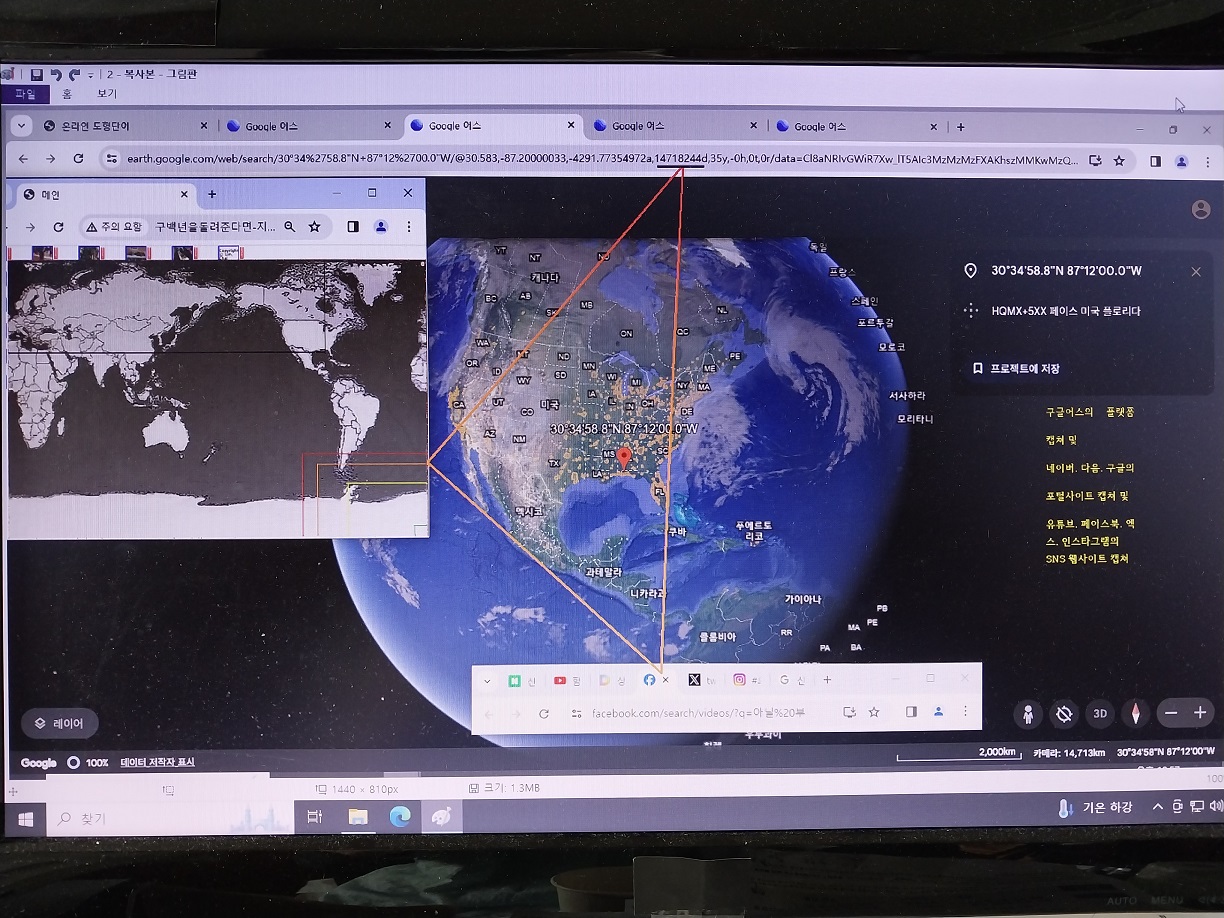Save the image from Paint's quick access toolbar
Viewport: 1224px width, 918px height.
point(36,75)
